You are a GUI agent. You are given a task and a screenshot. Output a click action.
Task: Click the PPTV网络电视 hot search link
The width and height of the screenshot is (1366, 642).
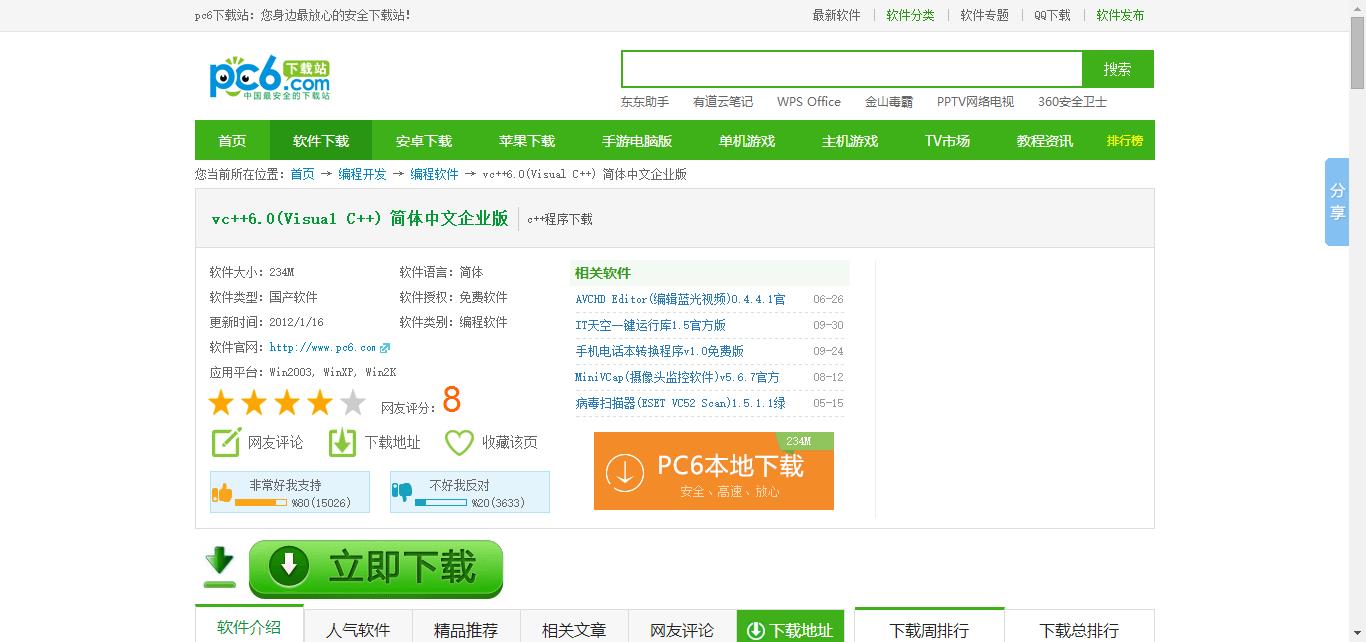coord(975,101)
